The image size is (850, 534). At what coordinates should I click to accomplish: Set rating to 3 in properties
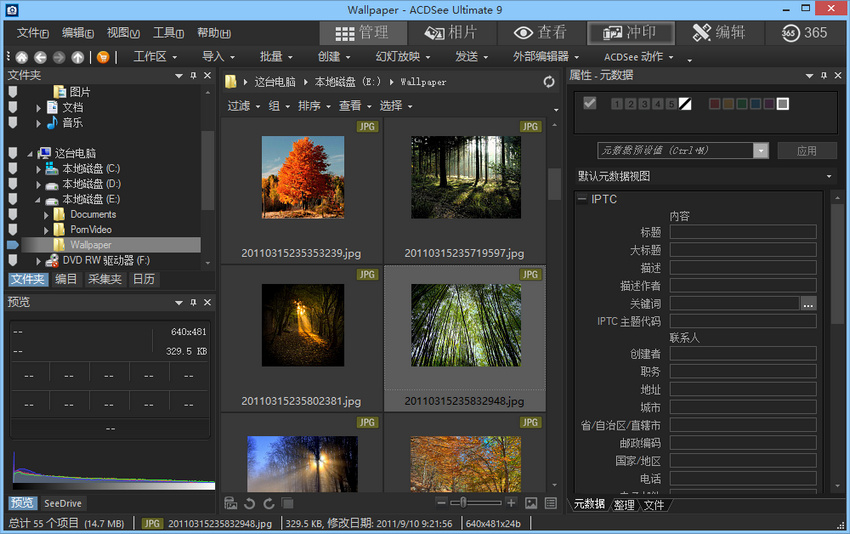click(643, 103)
